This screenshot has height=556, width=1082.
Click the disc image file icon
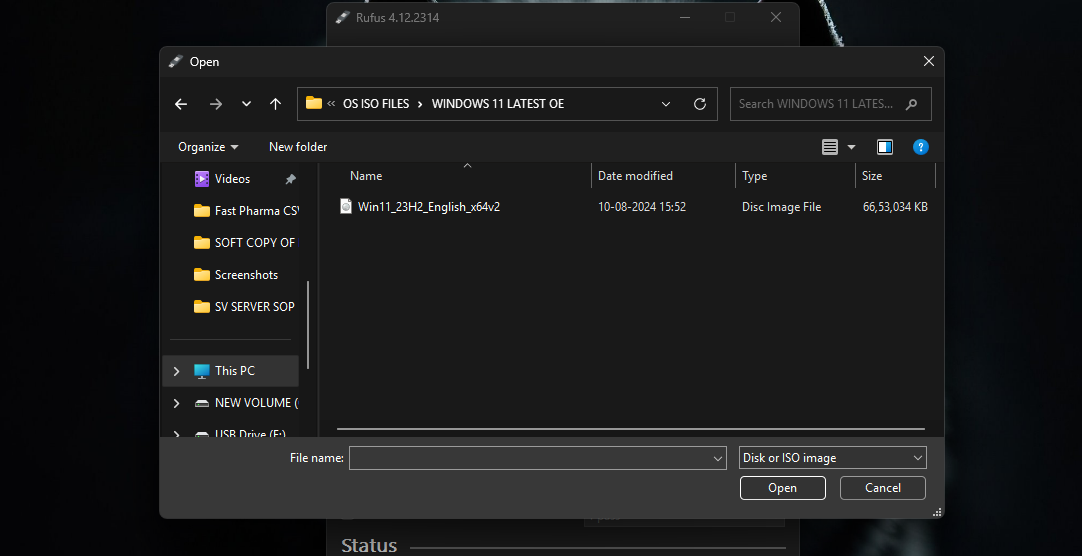(346, 206)
